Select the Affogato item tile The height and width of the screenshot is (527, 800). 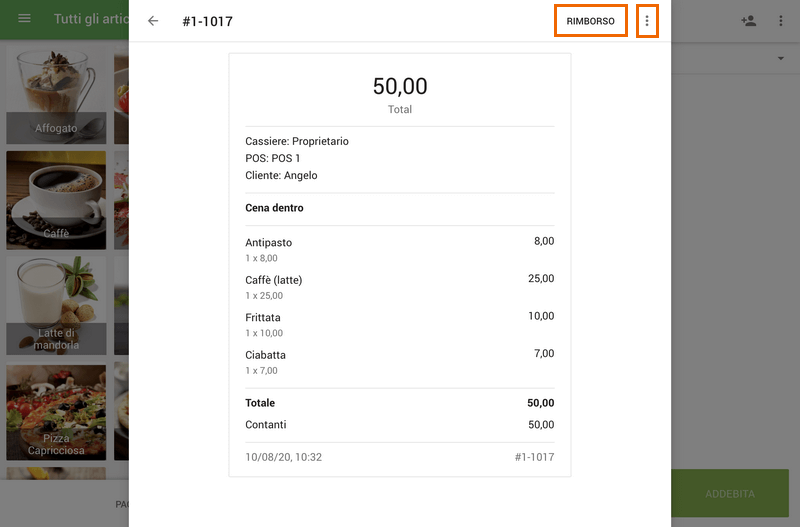[x=56, y=96]
